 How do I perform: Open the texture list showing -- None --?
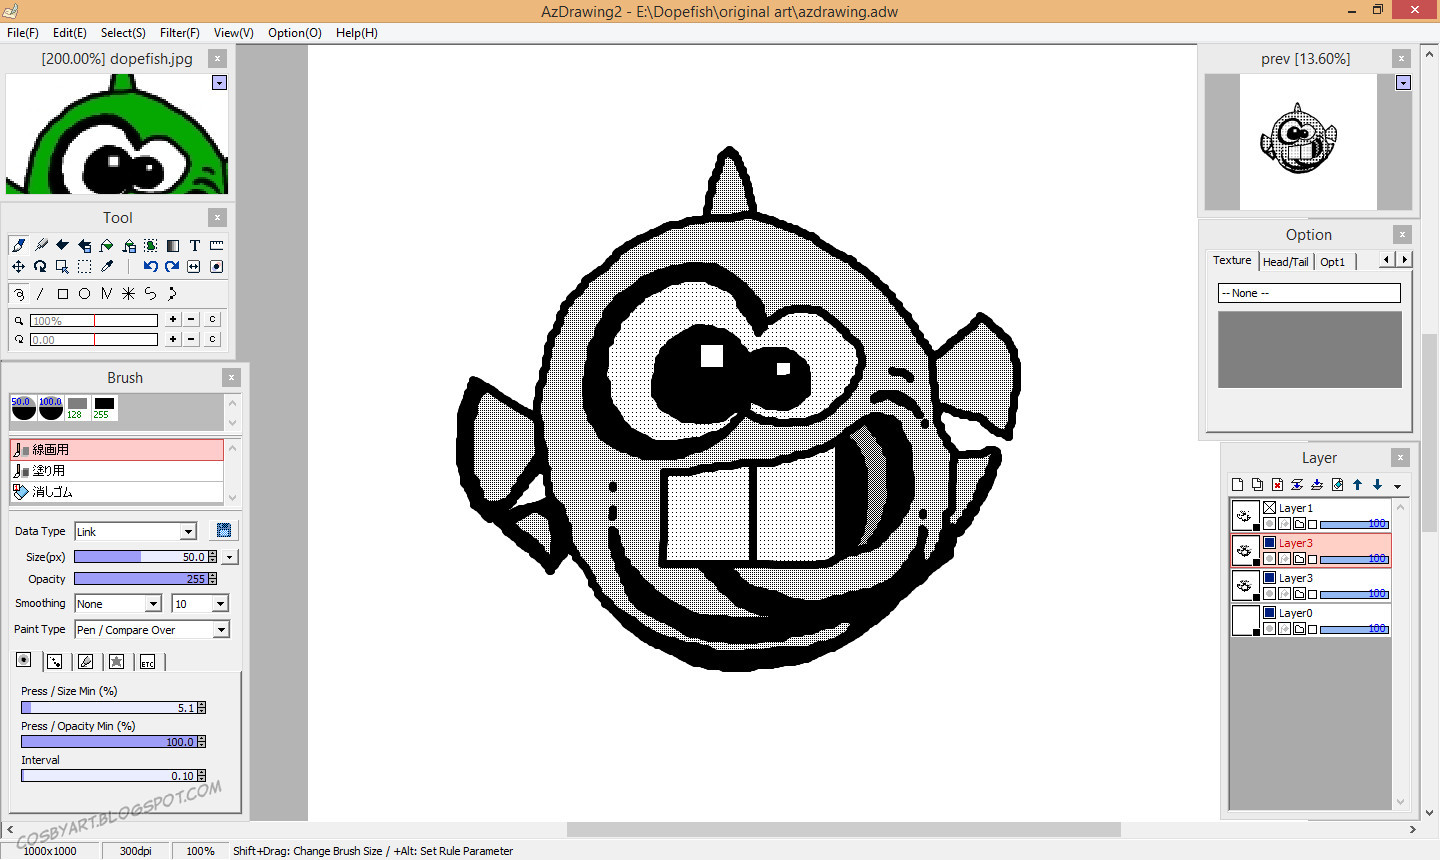pos(1308,292)
